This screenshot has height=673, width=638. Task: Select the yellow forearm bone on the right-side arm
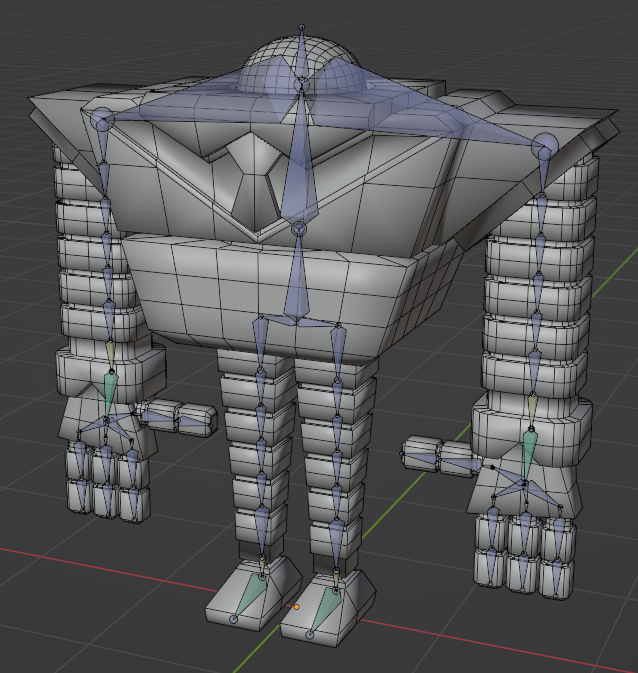[532, 410]
